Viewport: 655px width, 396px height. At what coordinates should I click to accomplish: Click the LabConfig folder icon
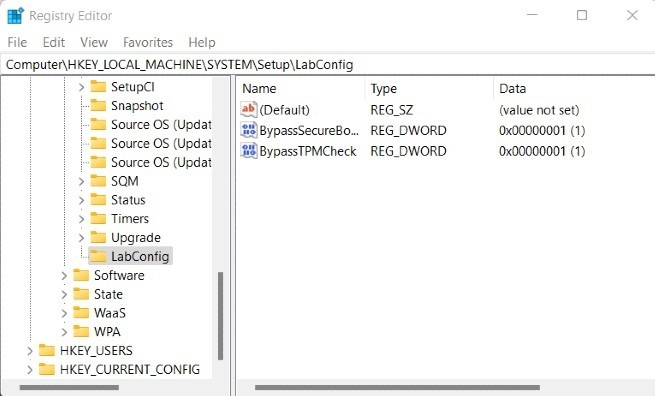tap(98, 256)
